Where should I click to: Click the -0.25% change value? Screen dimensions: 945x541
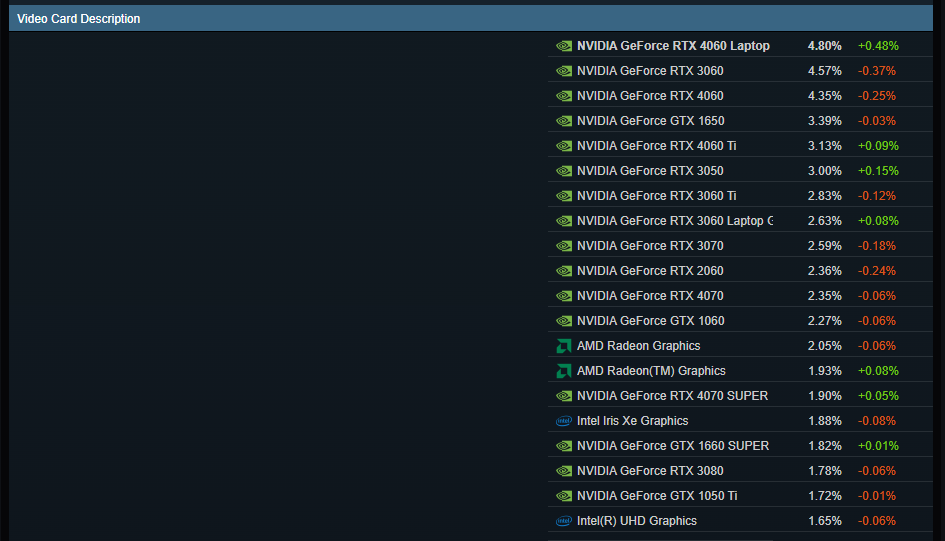(877, 96)
